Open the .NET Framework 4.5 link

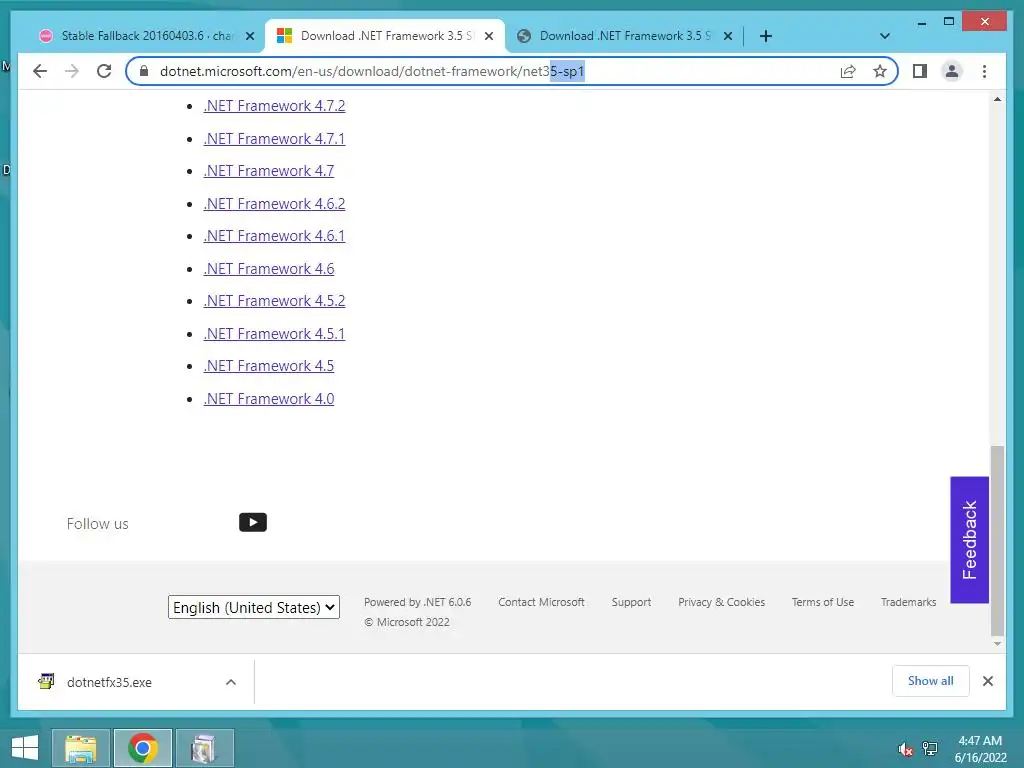pos(268,366)
